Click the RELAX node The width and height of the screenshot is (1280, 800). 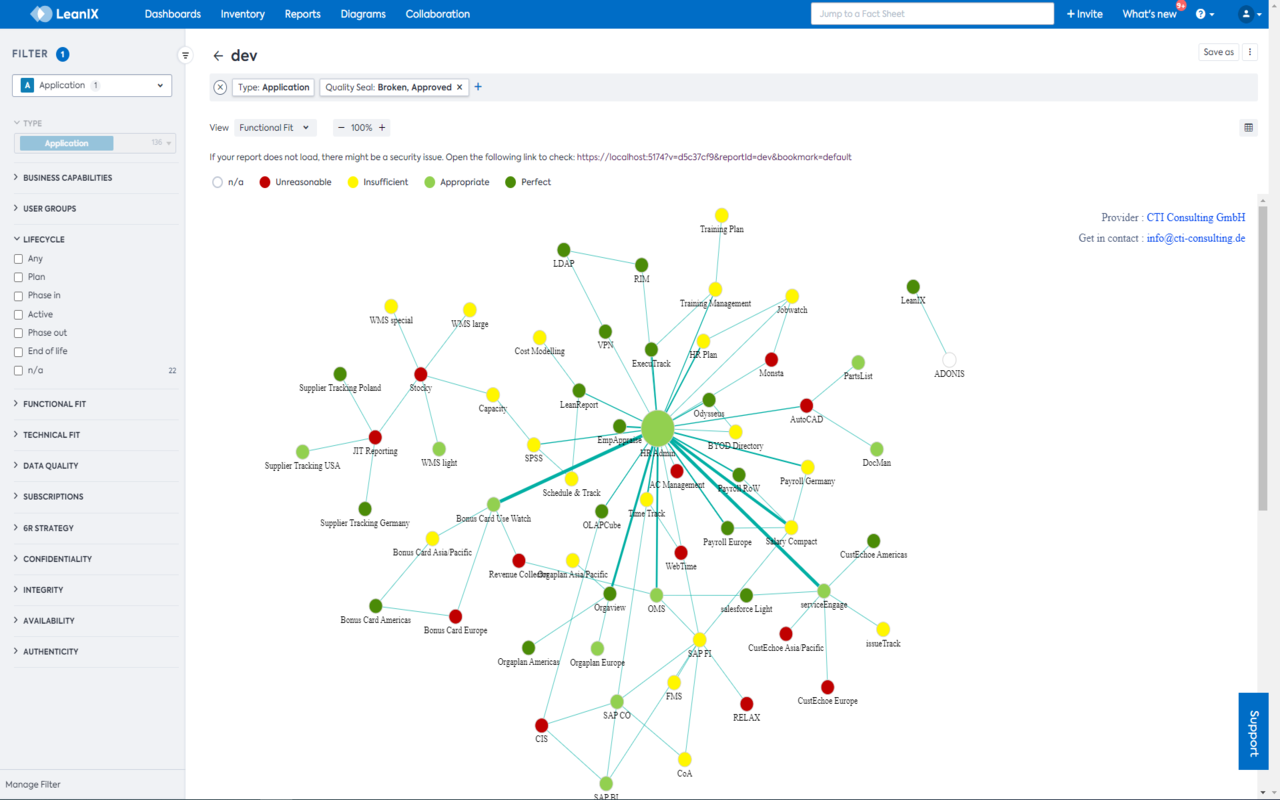pos(746,704)
